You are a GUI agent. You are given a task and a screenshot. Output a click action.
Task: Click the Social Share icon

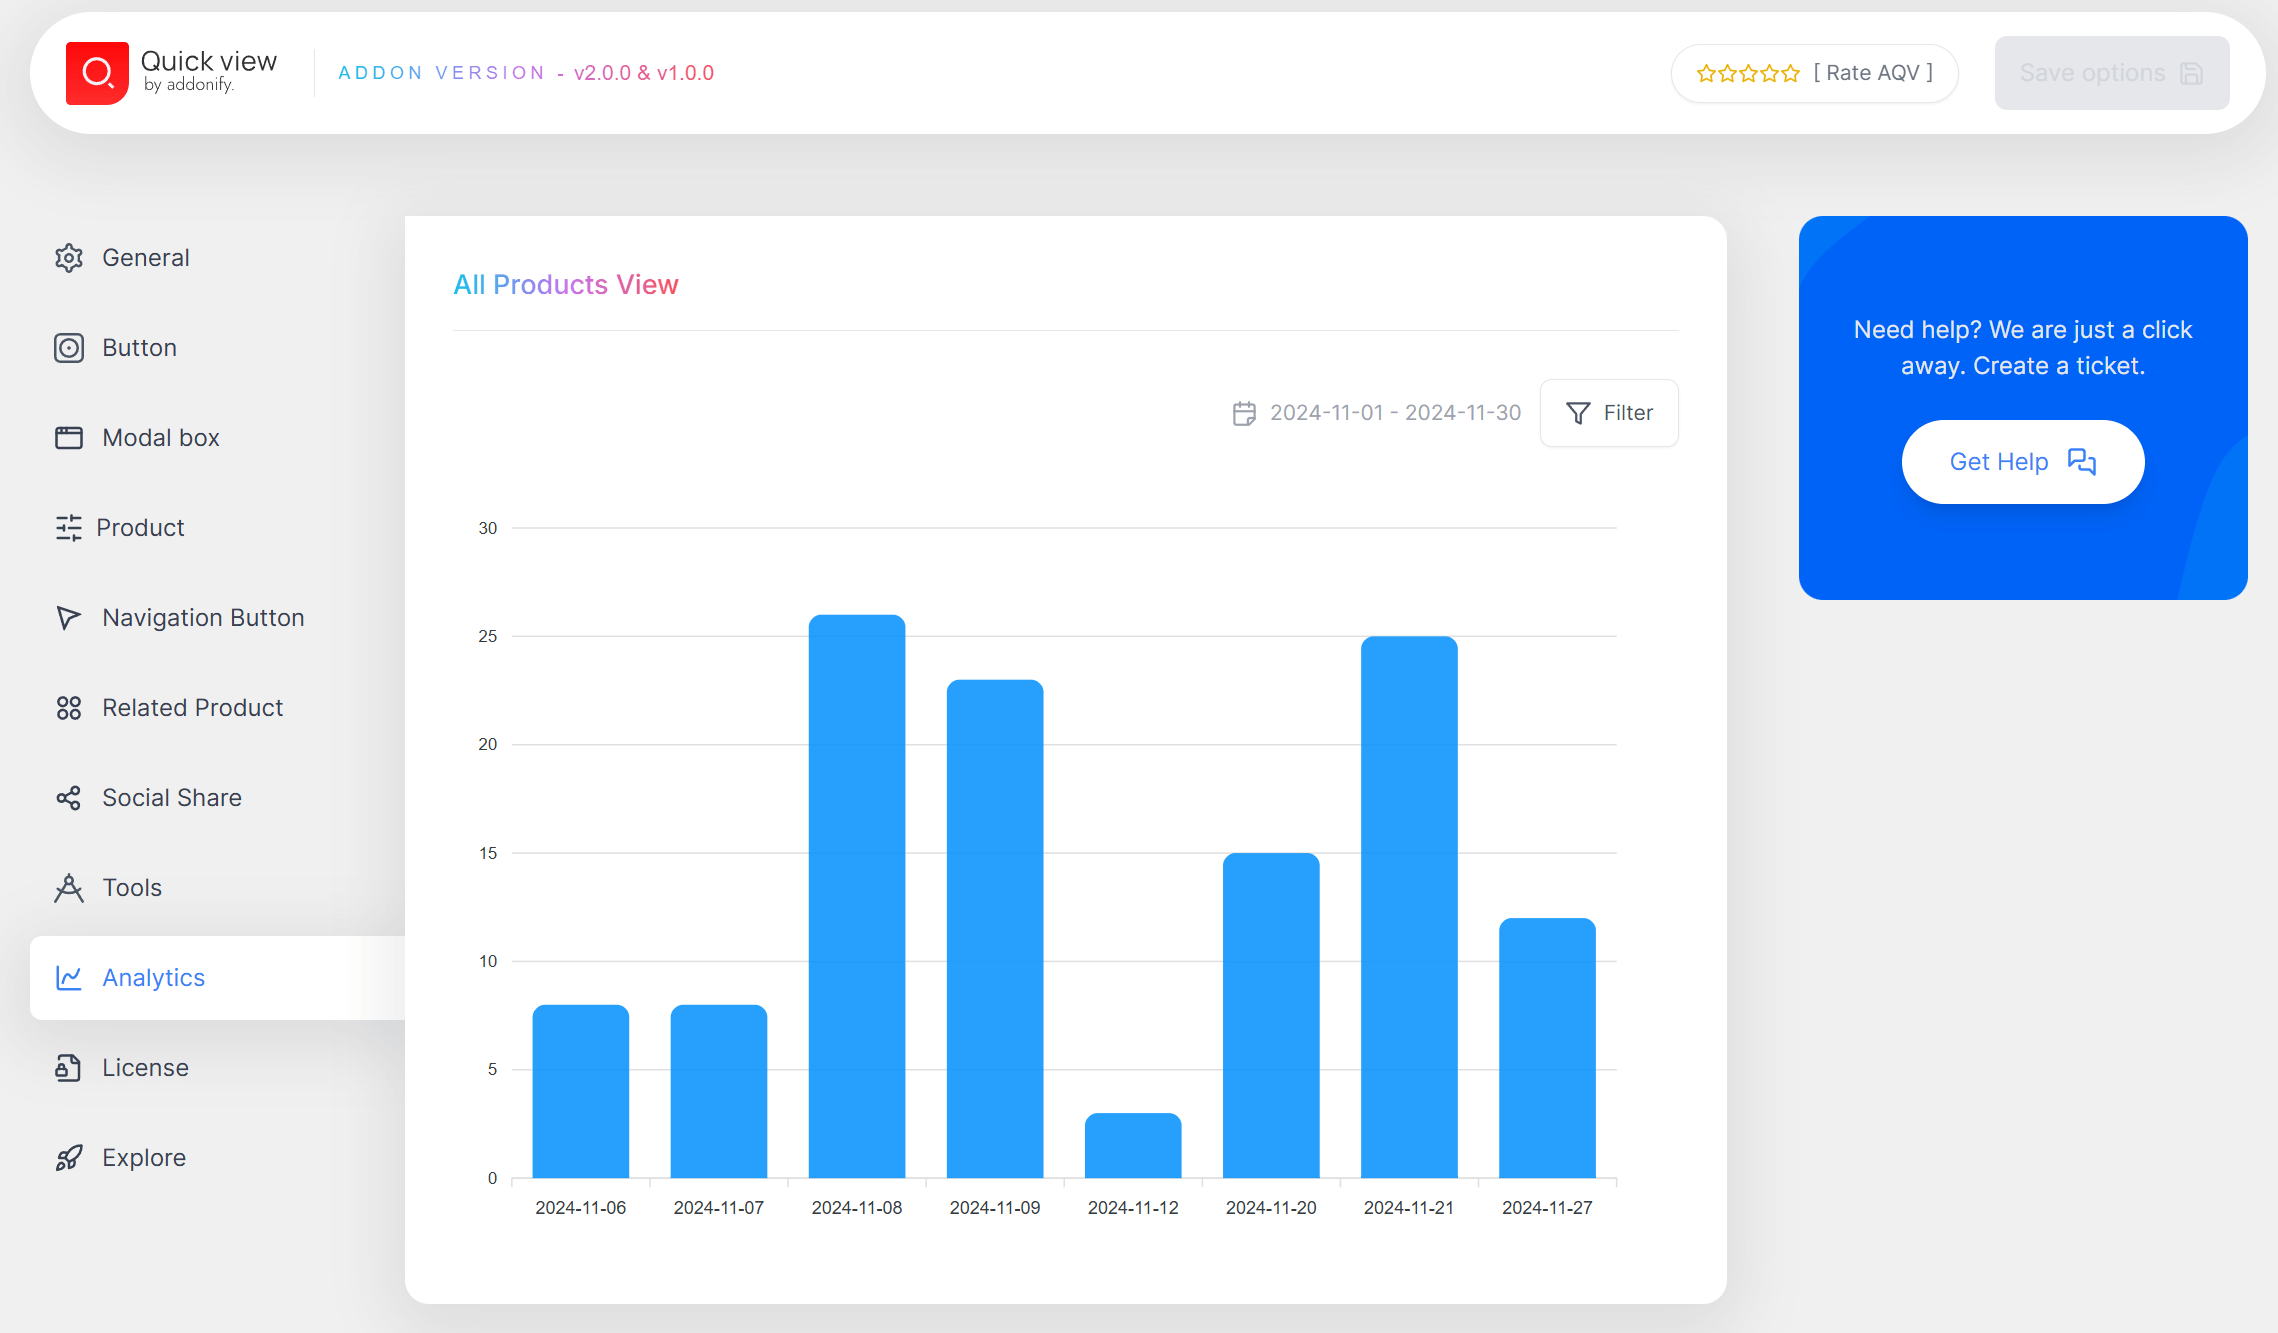(69, 798)
